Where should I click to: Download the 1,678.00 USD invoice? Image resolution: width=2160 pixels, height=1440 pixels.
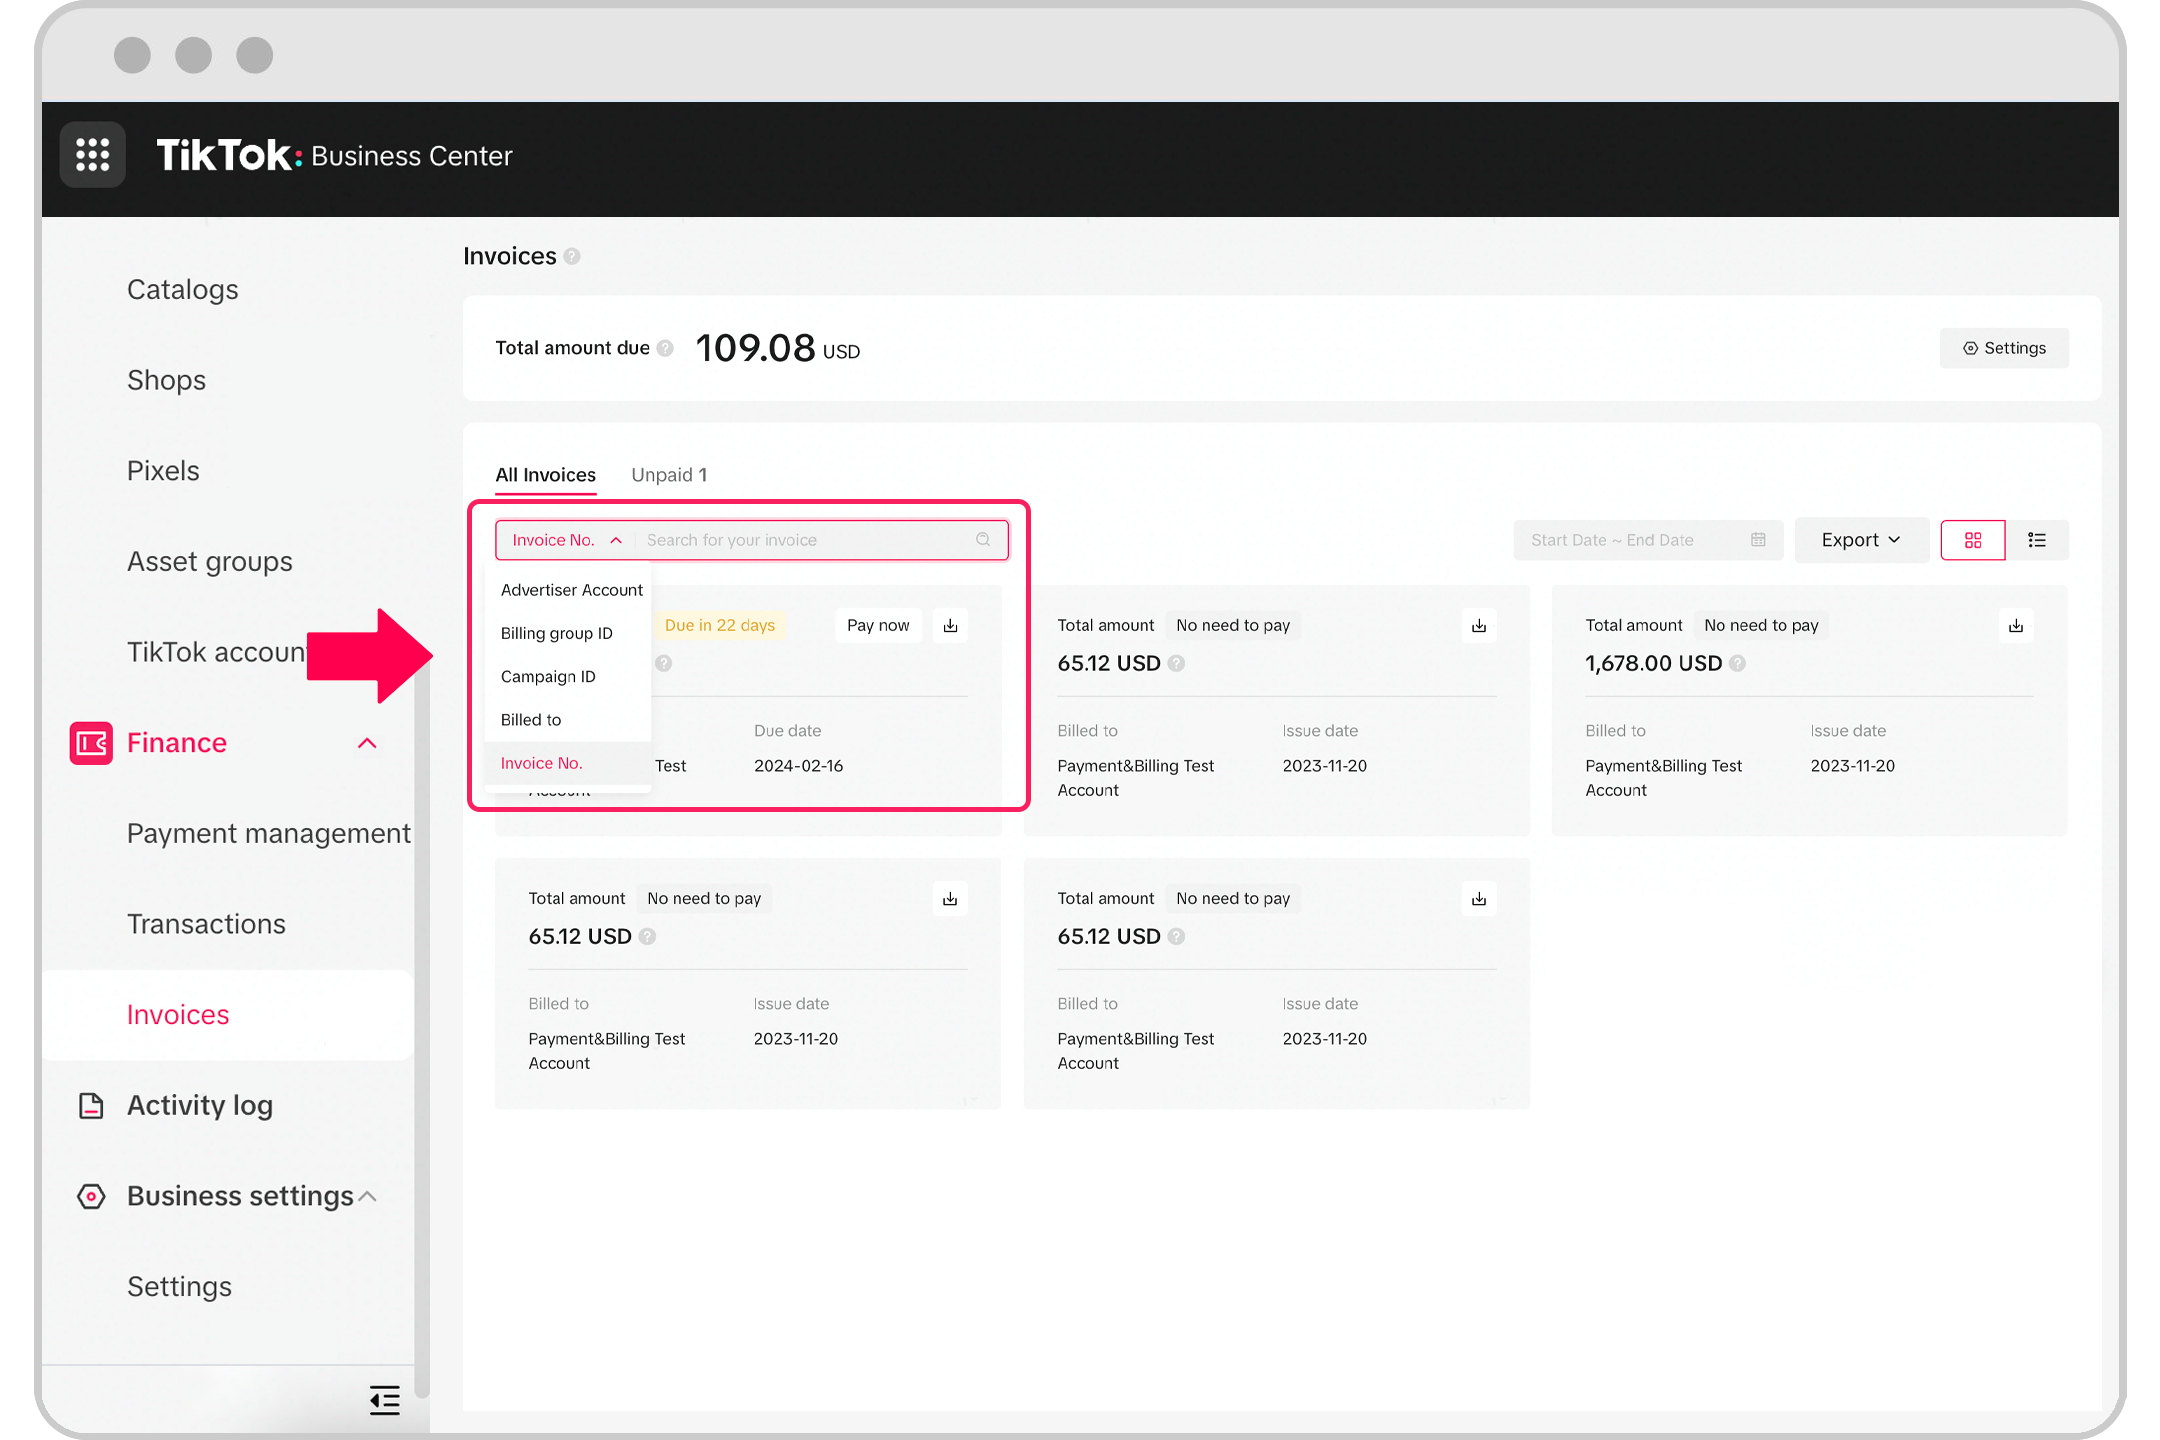pyautogui.click(x=2016, y=625)
